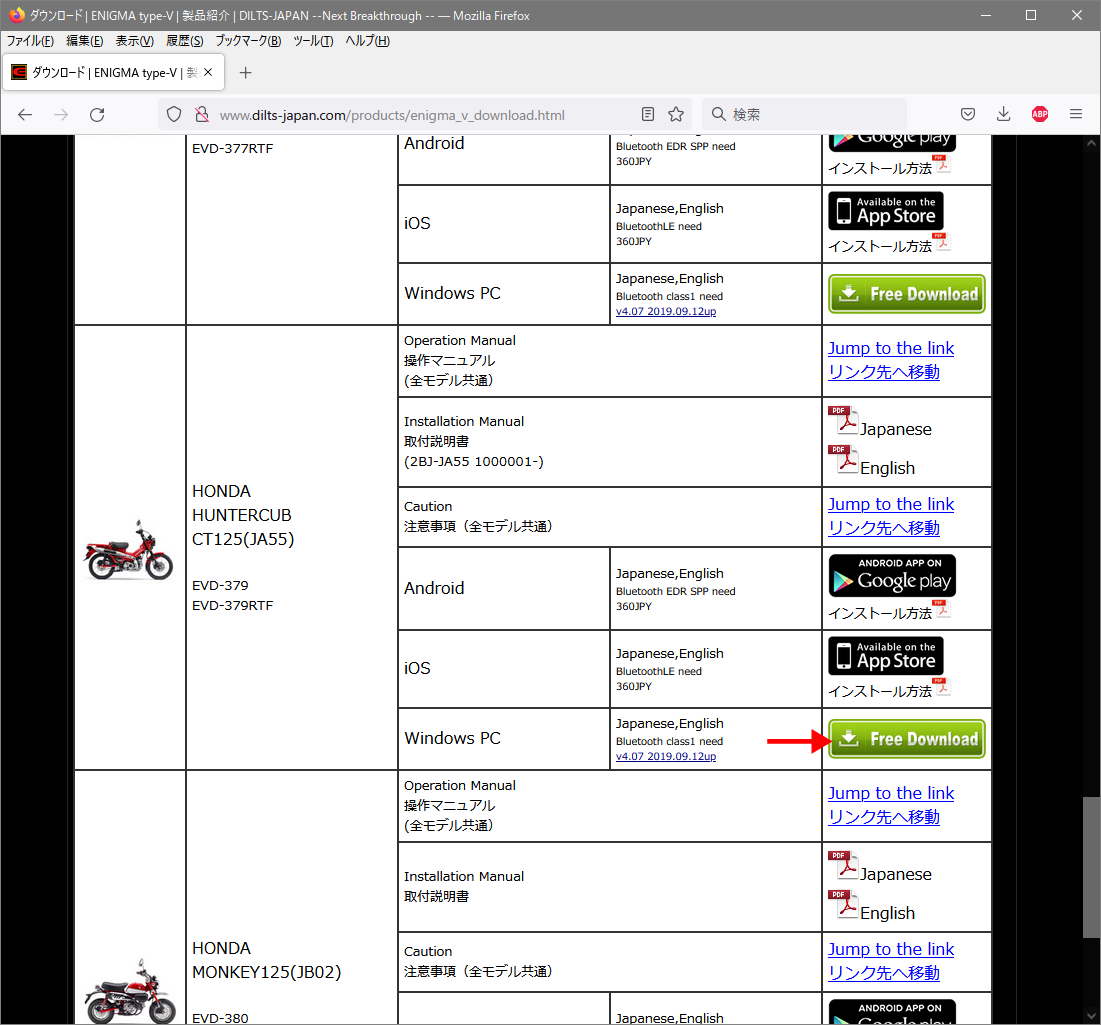Go back to the previous page

point(25,114)
